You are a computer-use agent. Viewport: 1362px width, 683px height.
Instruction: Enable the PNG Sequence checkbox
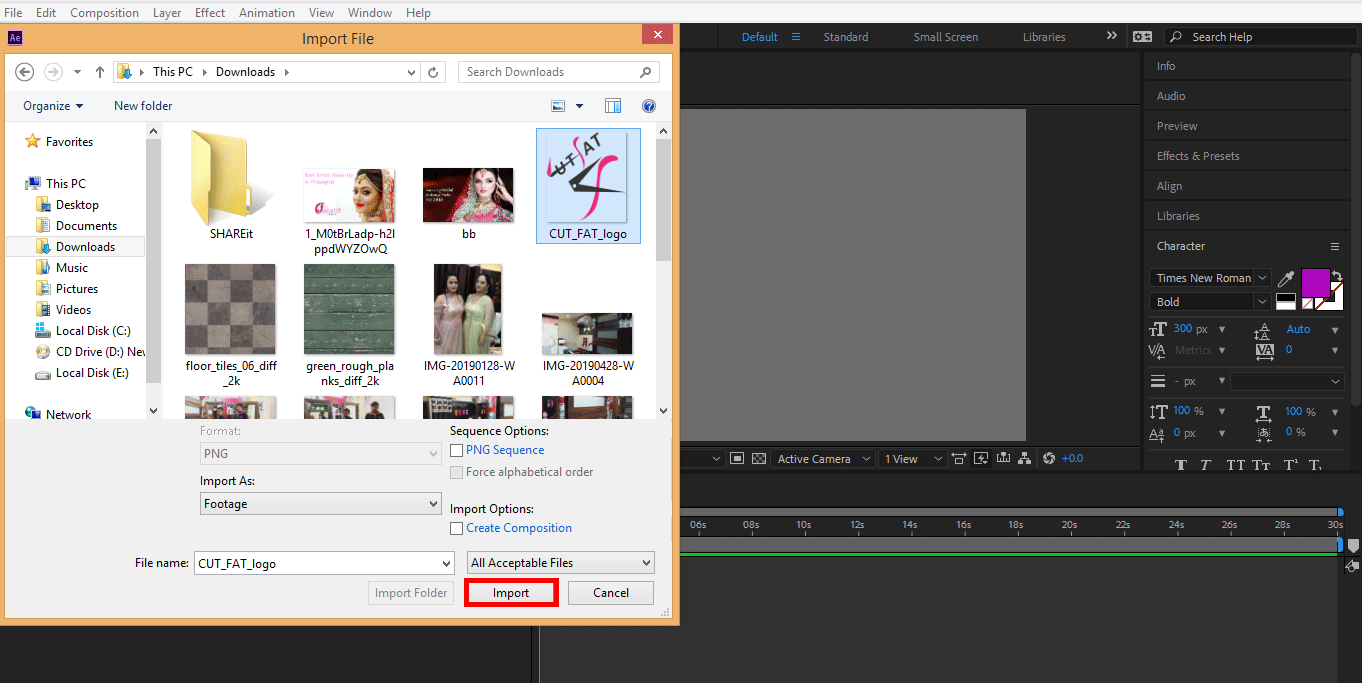[457, 451]
